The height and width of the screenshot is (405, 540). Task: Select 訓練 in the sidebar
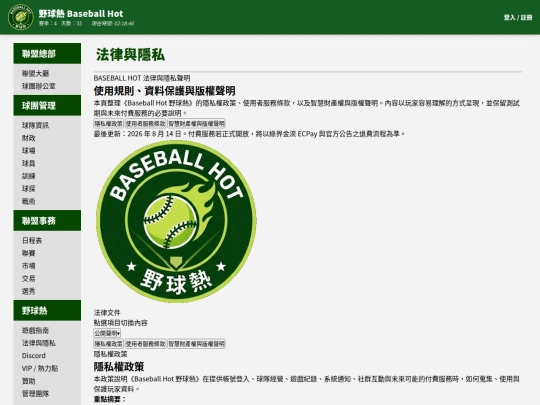pos(29,176)
